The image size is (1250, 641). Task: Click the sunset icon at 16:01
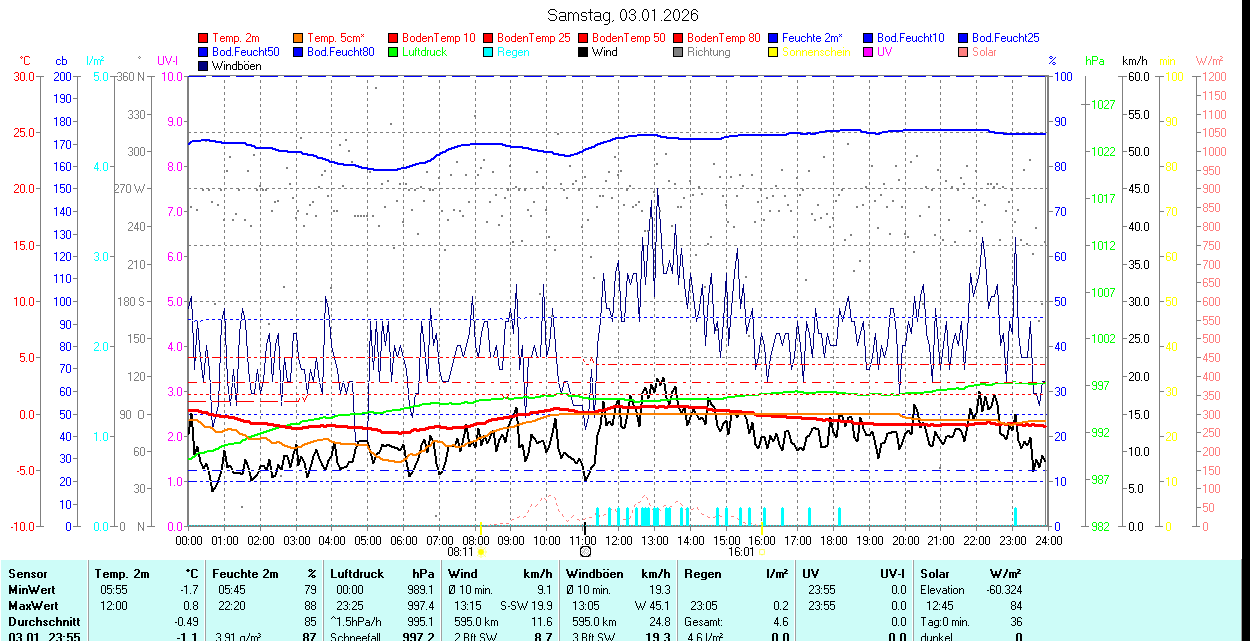tap(762, 551)
